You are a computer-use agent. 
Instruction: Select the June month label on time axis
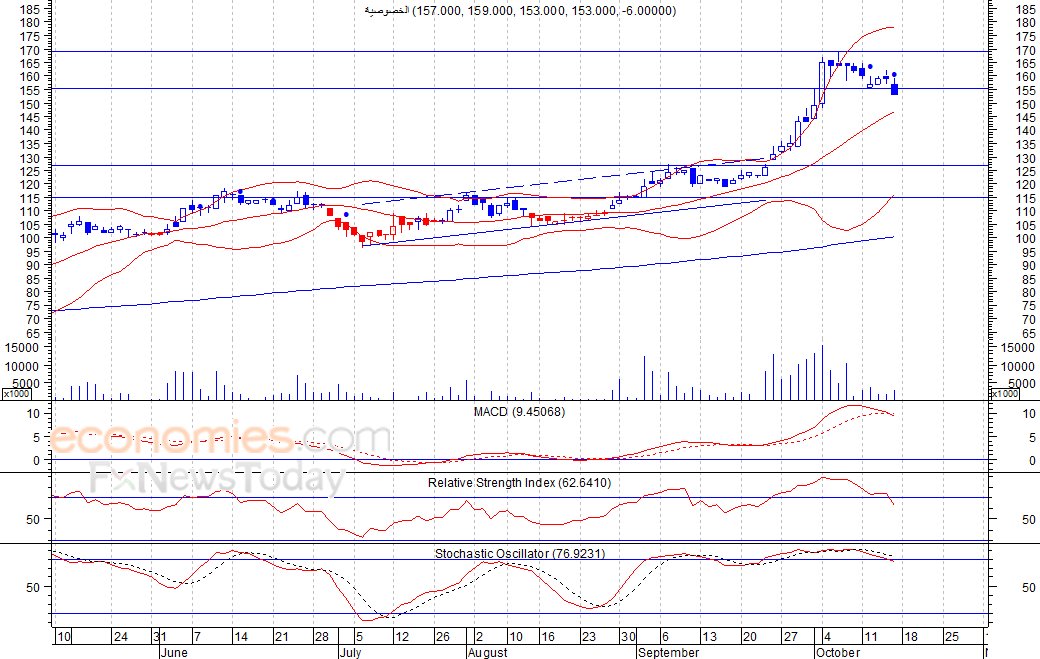[x=174, y=652]
